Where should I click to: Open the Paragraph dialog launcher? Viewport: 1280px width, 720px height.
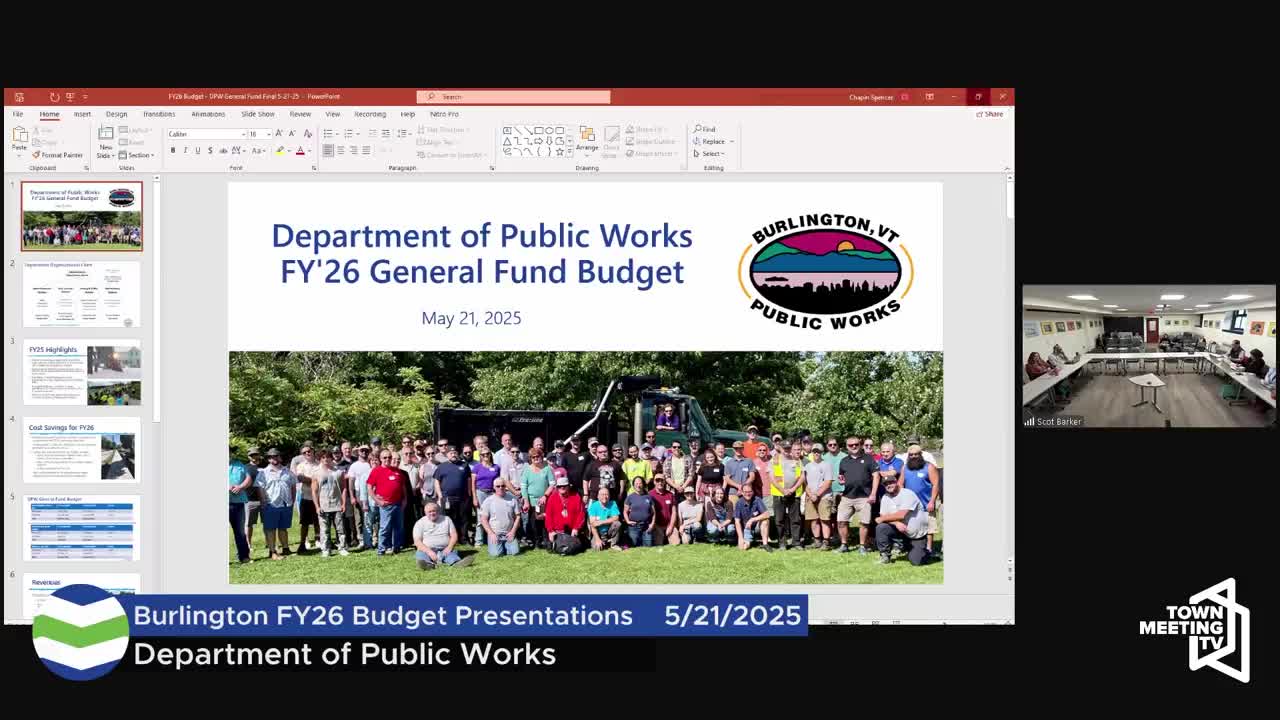[x=492, y=168]
